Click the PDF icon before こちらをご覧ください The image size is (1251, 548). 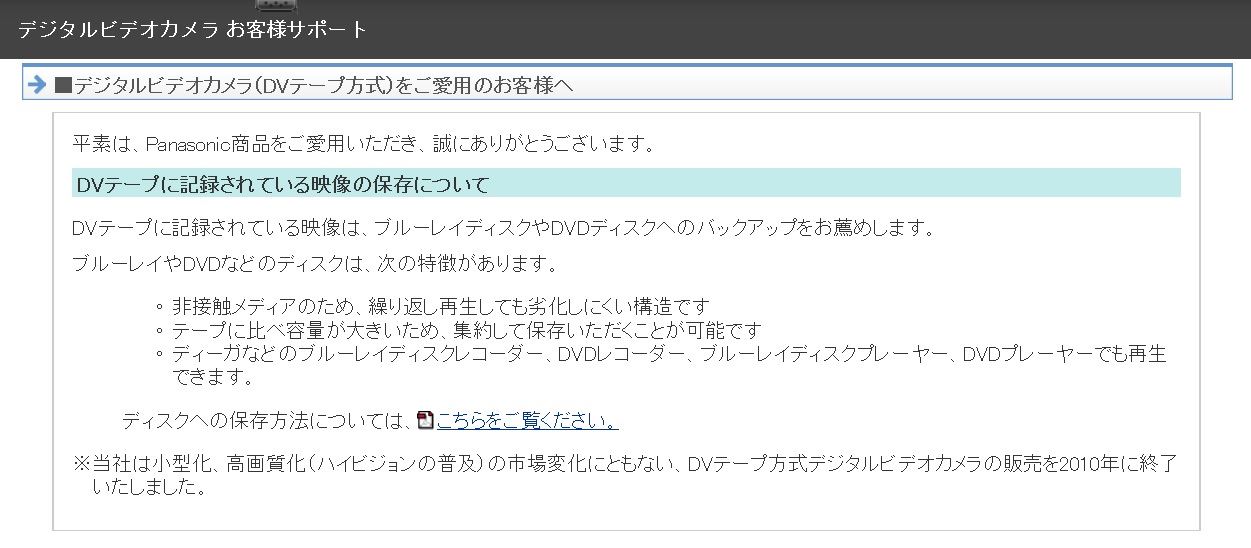coord(425,420)
